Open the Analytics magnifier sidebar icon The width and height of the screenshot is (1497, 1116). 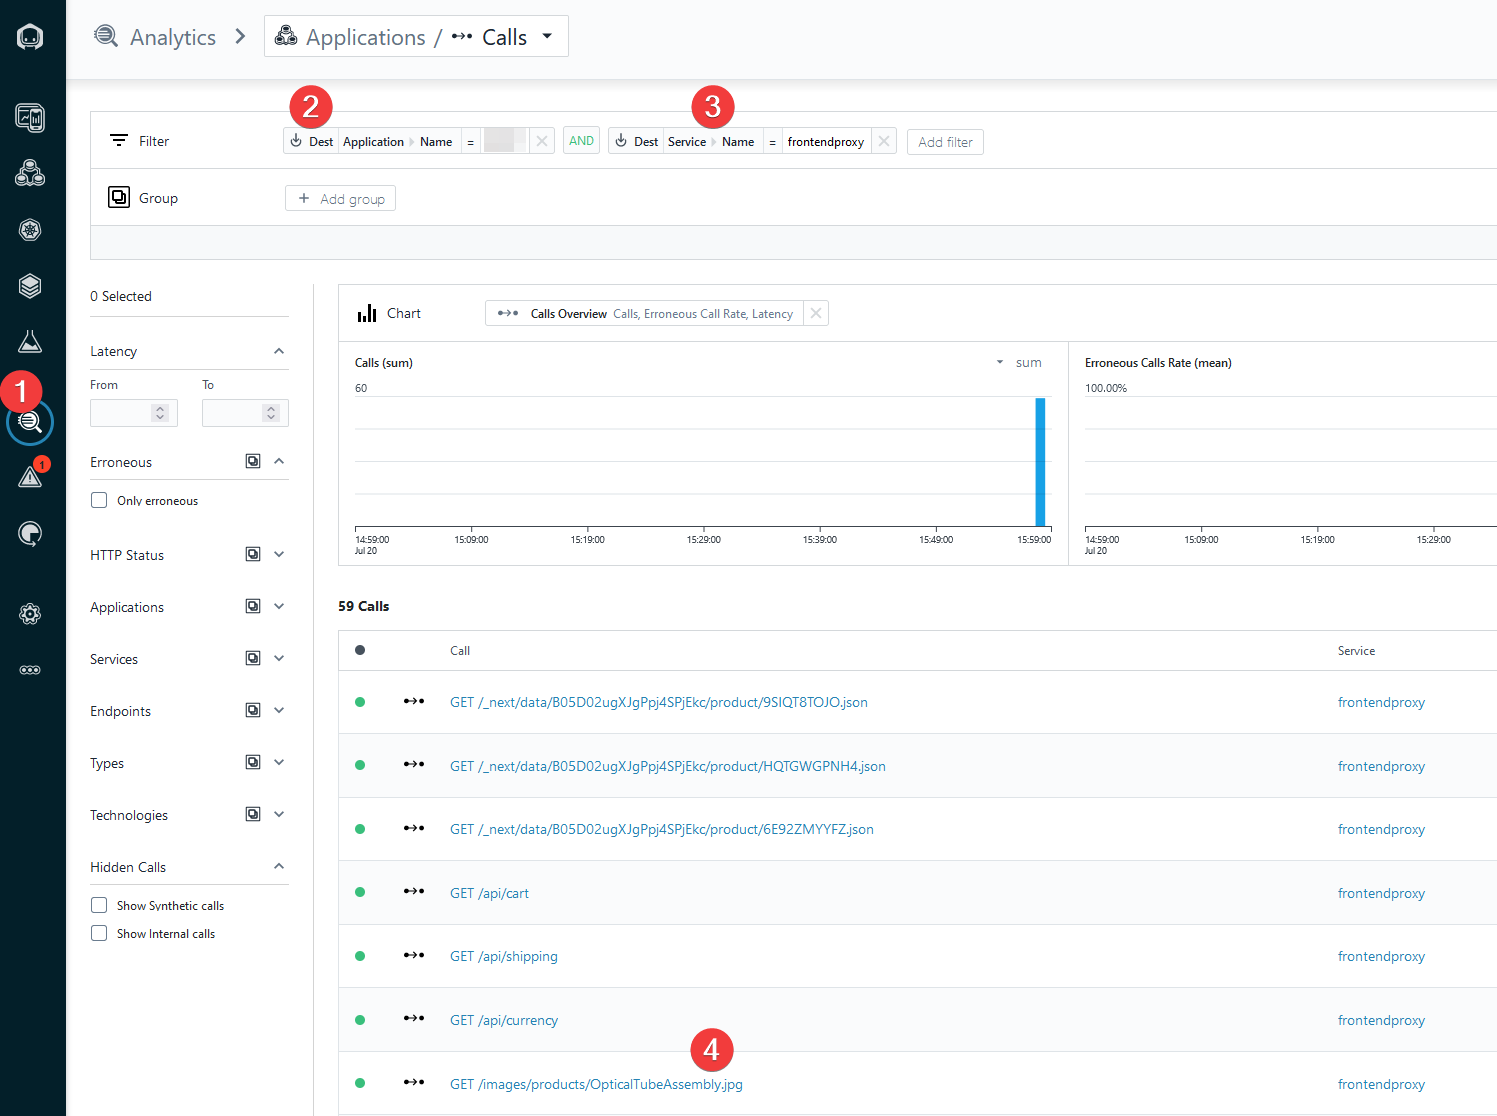30,422
